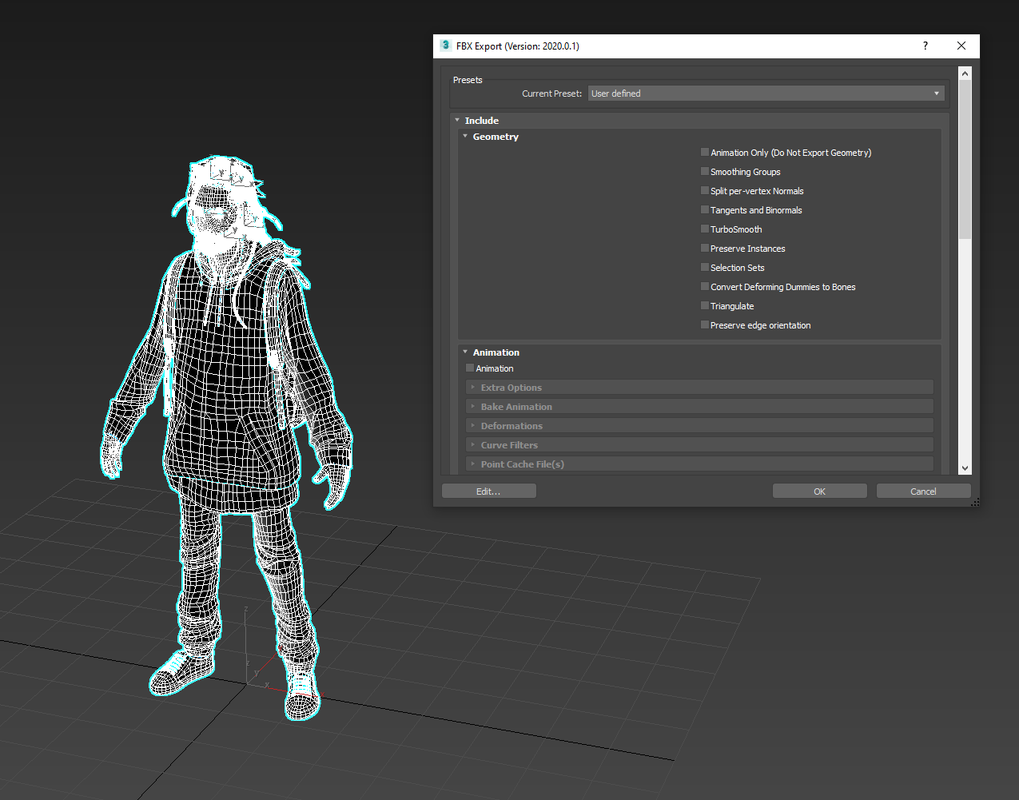Toggle the TurboSmooth checkbox
1019x800 pixels.
pyautogui.click(x=704, y=229)
